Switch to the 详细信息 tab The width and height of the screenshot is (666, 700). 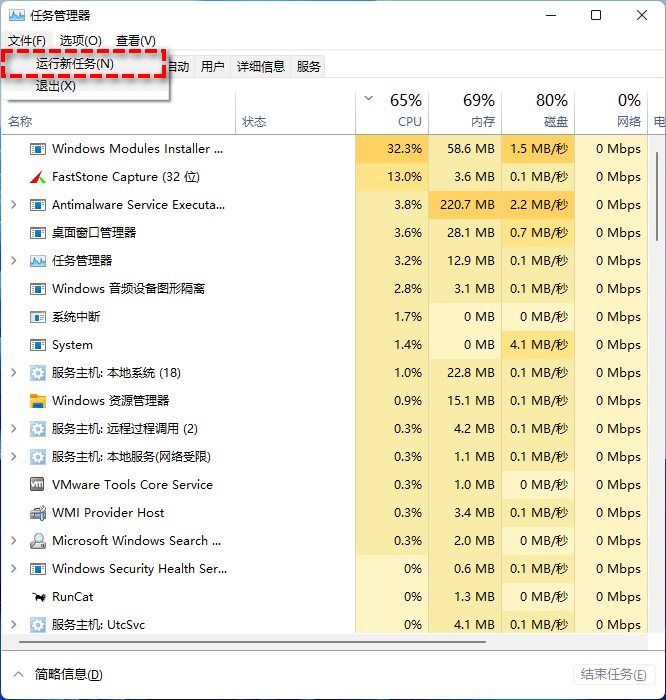260,67
